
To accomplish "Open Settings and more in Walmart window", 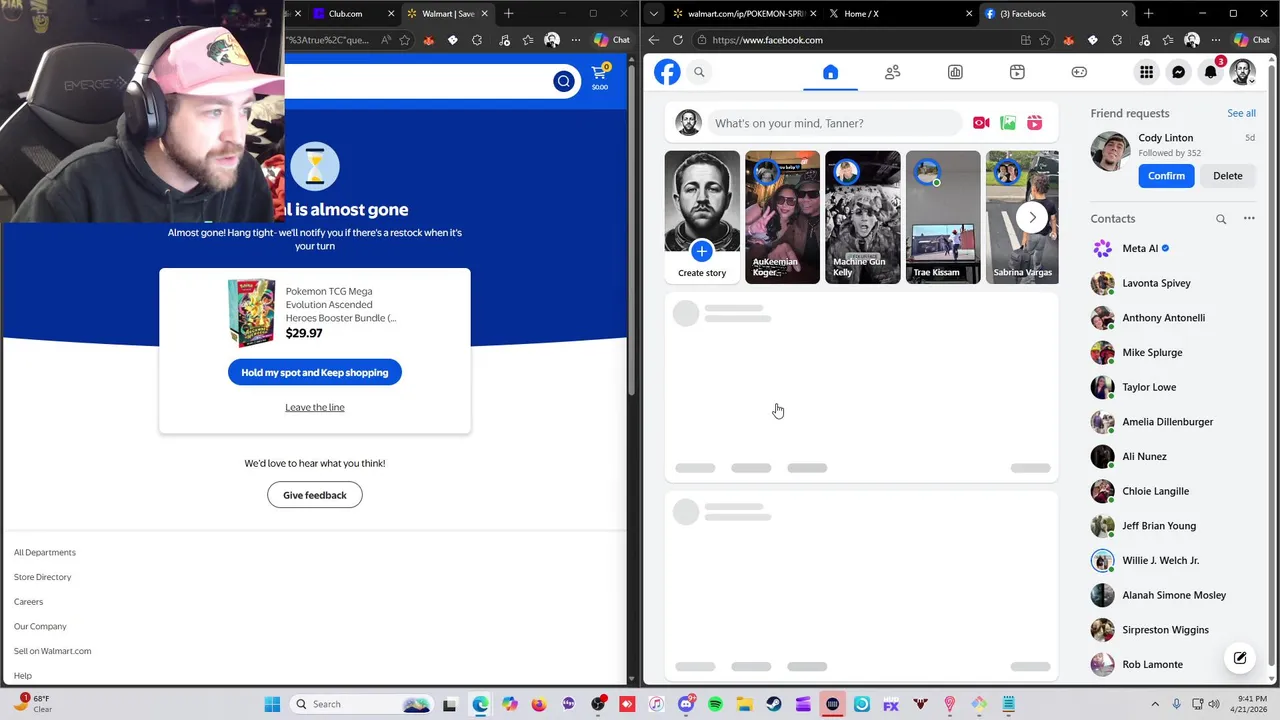I will tap(576, 40).
